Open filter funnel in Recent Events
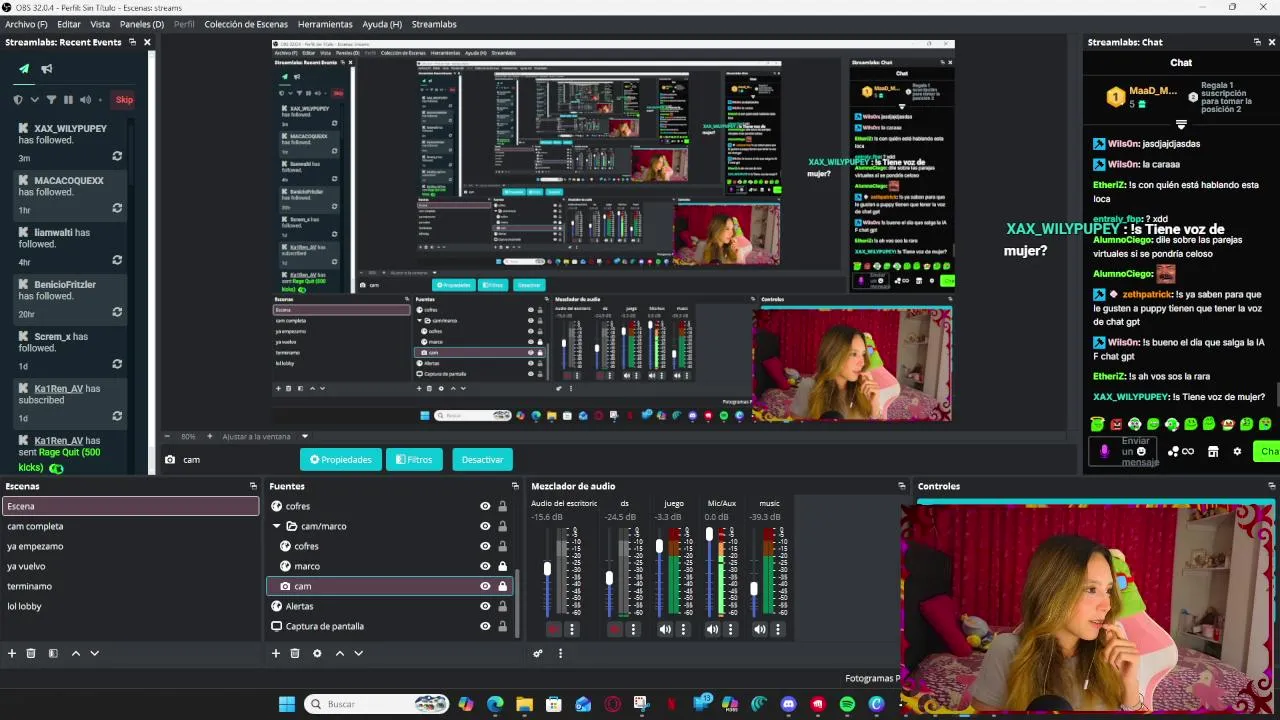The image size is (1280, 720). (x=51, y=100)
